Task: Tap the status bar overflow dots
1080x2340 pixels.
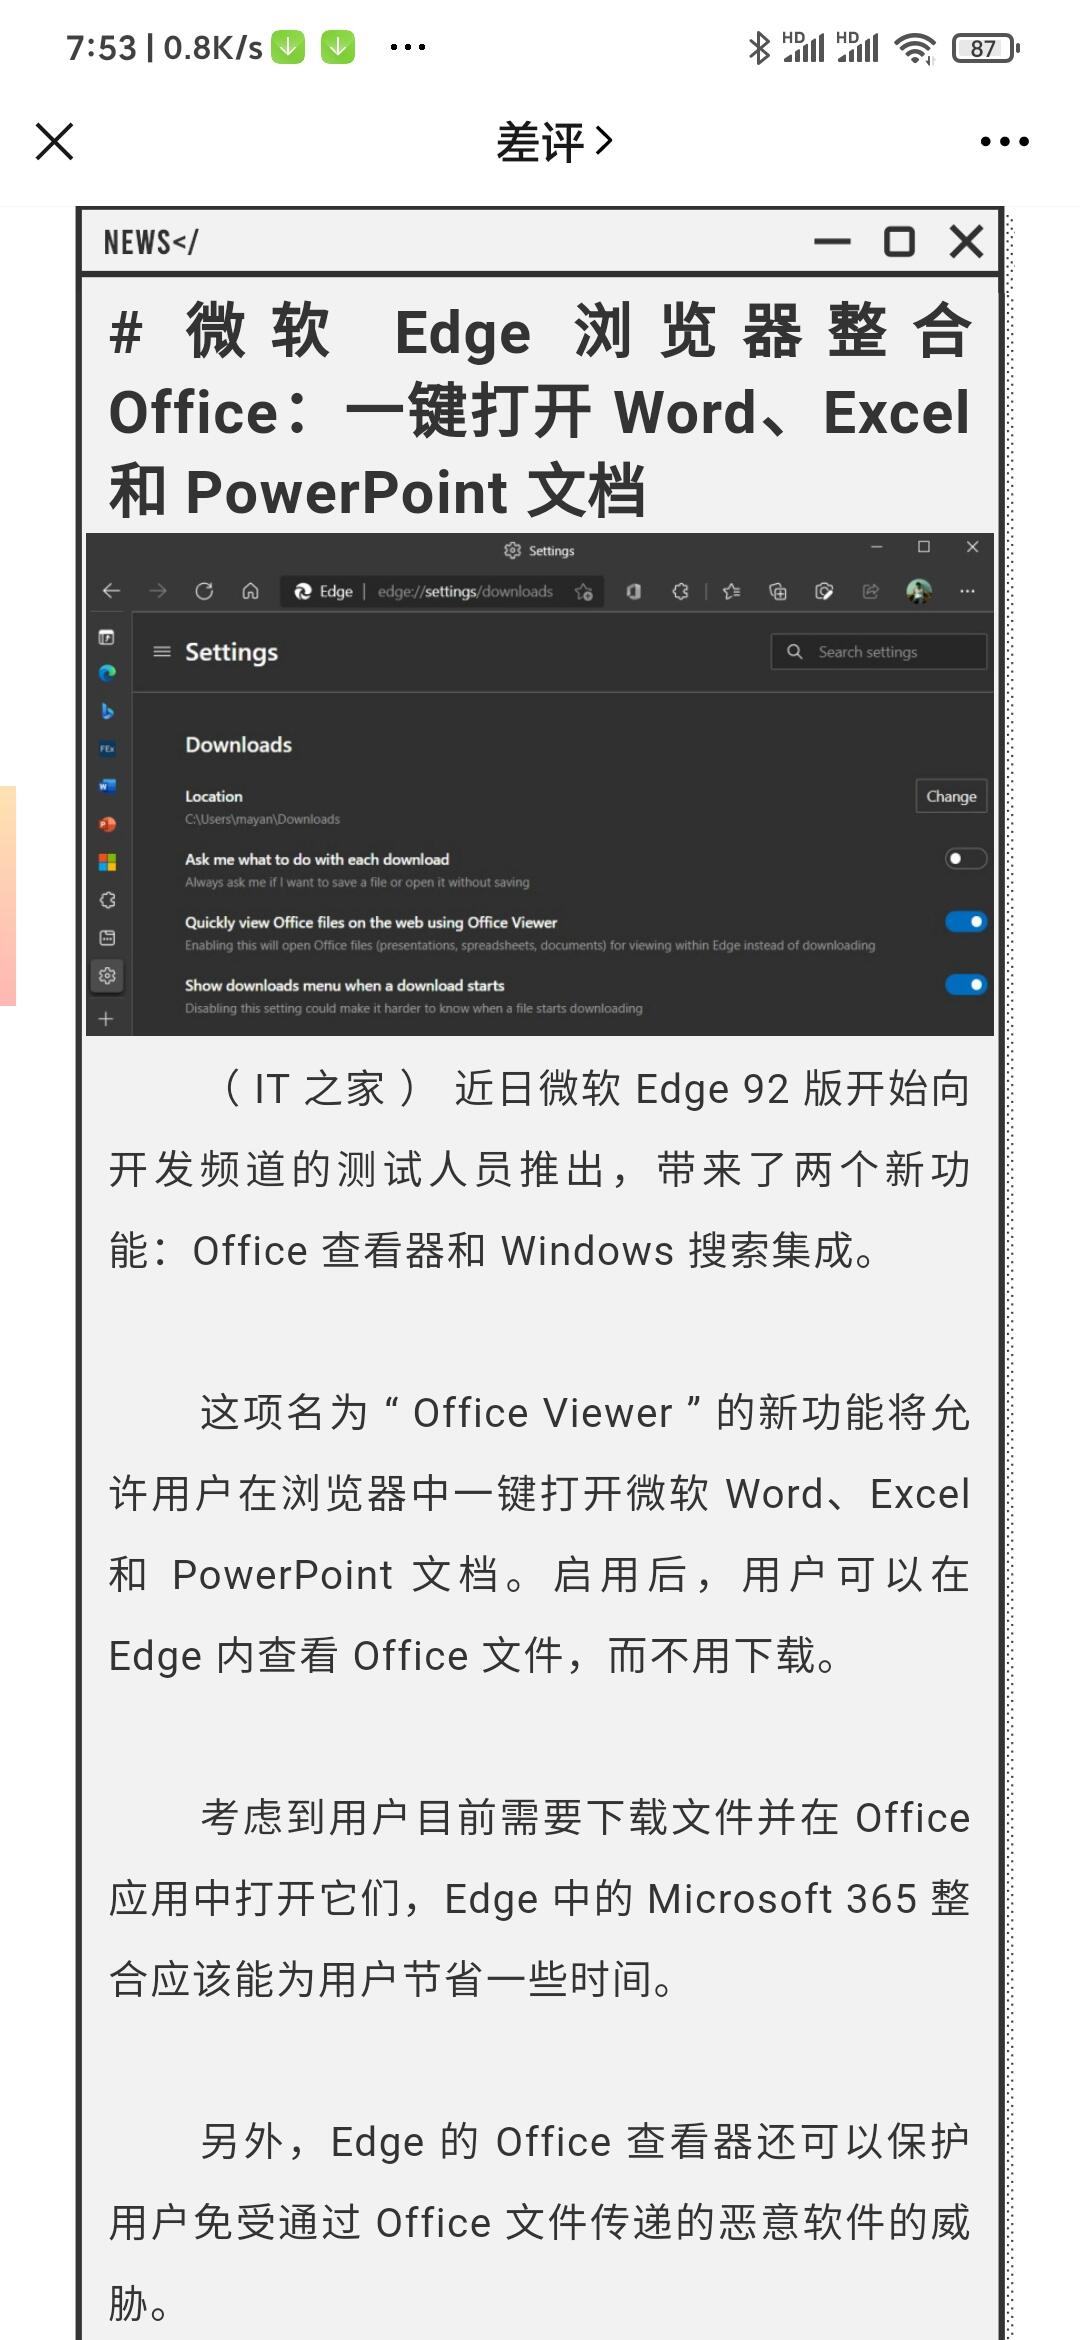Action: tap(408, 47)
